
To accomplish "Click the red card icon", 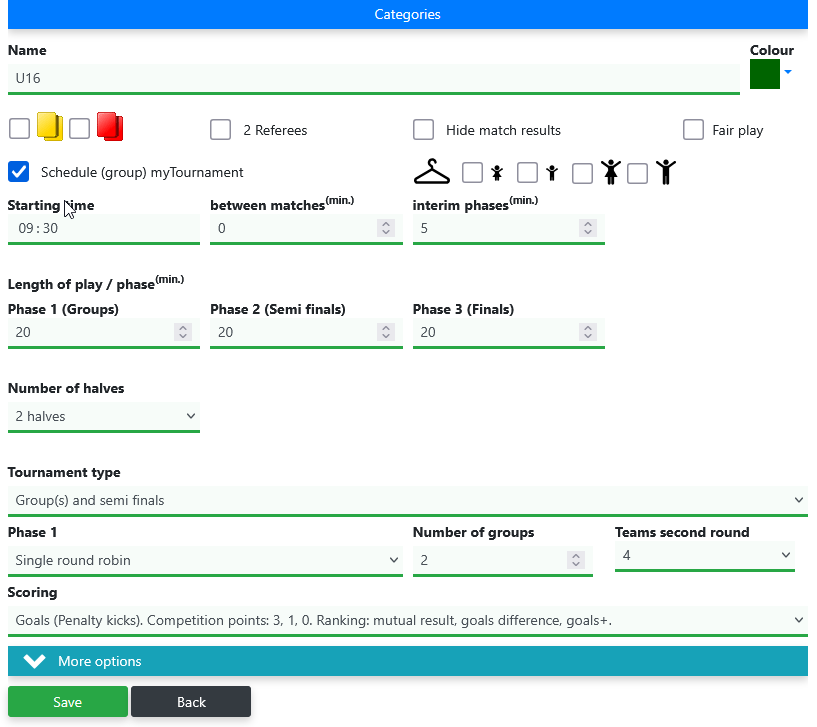I will (x=109, y=126).
